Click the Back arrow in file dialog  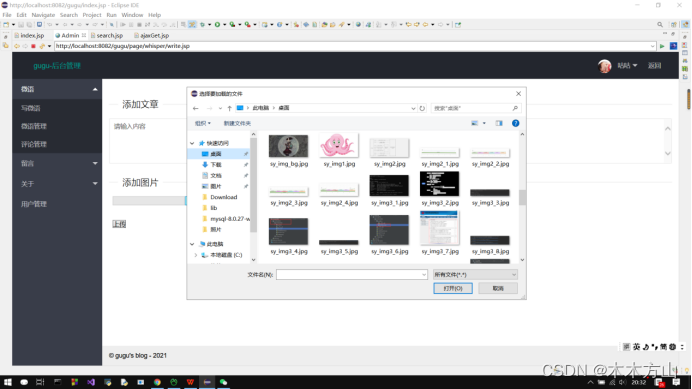[x=196, y=108]
